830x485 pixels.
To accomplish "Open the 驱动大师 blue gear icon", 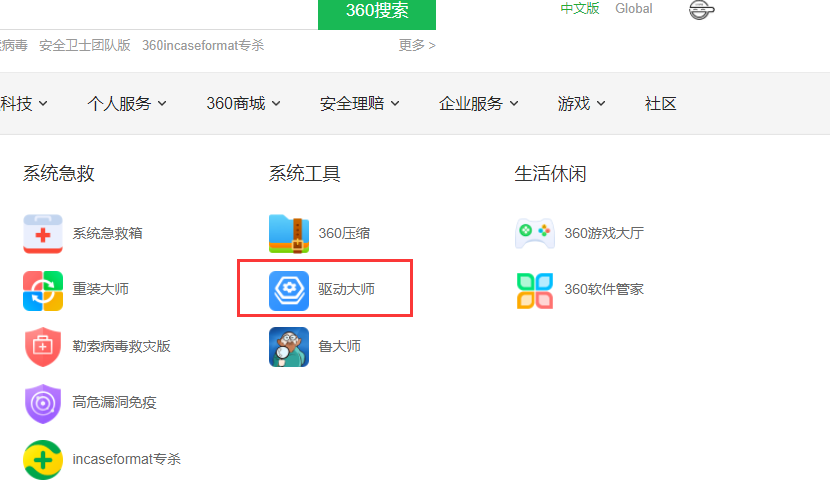I will pos(289,290).
